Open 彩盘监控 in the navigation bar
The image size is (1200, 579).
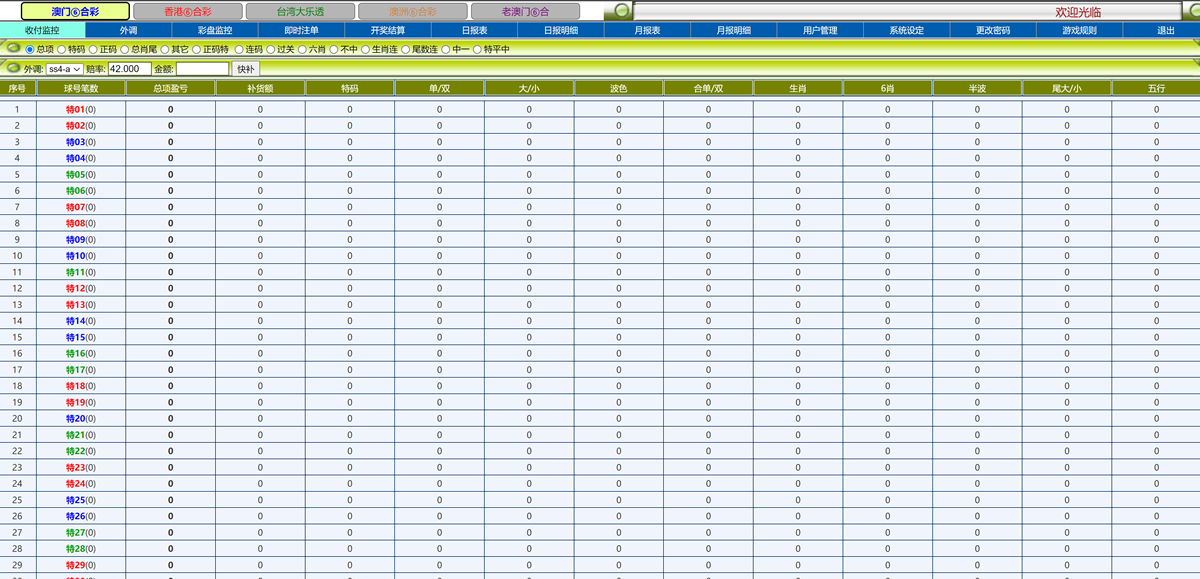pos(214,30)
